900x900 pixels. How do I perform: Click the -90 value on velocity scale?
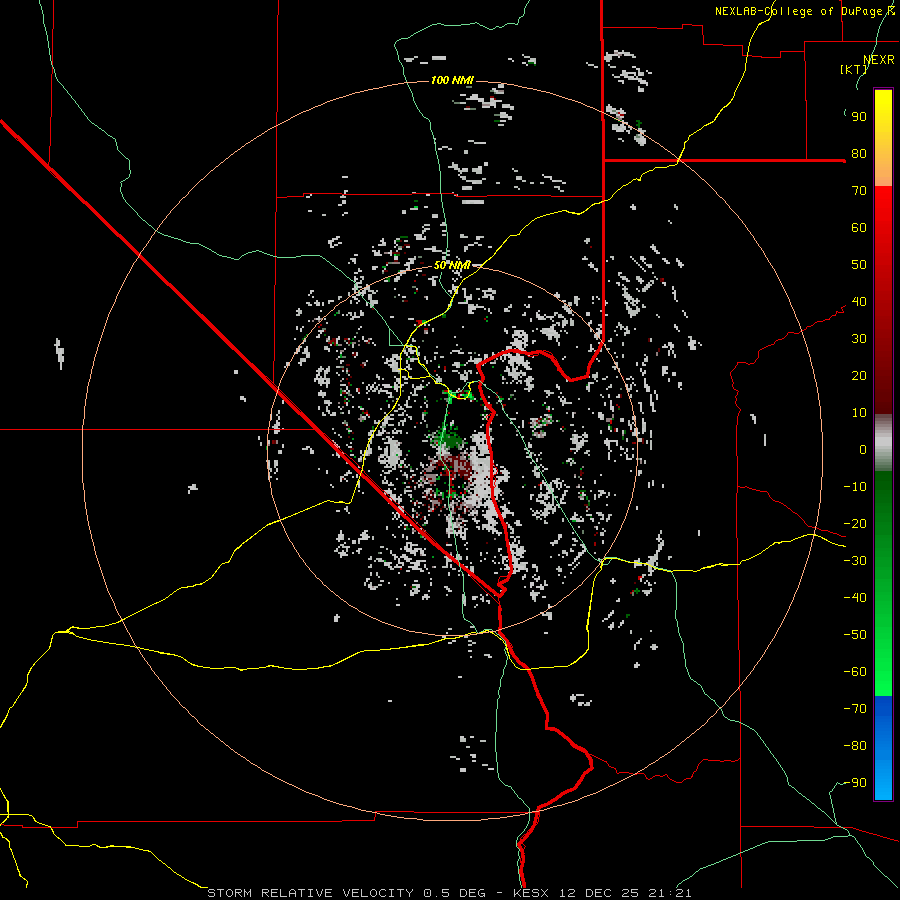tap(855, 783)
